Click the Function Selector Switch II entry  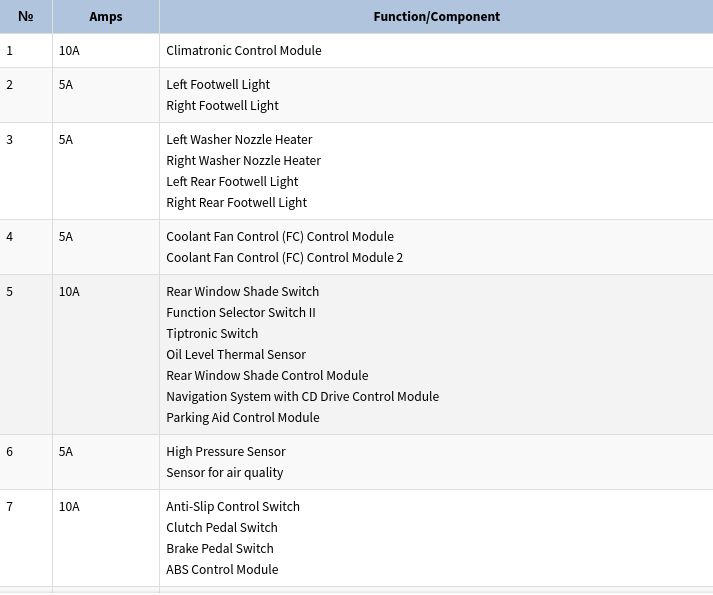241,313
